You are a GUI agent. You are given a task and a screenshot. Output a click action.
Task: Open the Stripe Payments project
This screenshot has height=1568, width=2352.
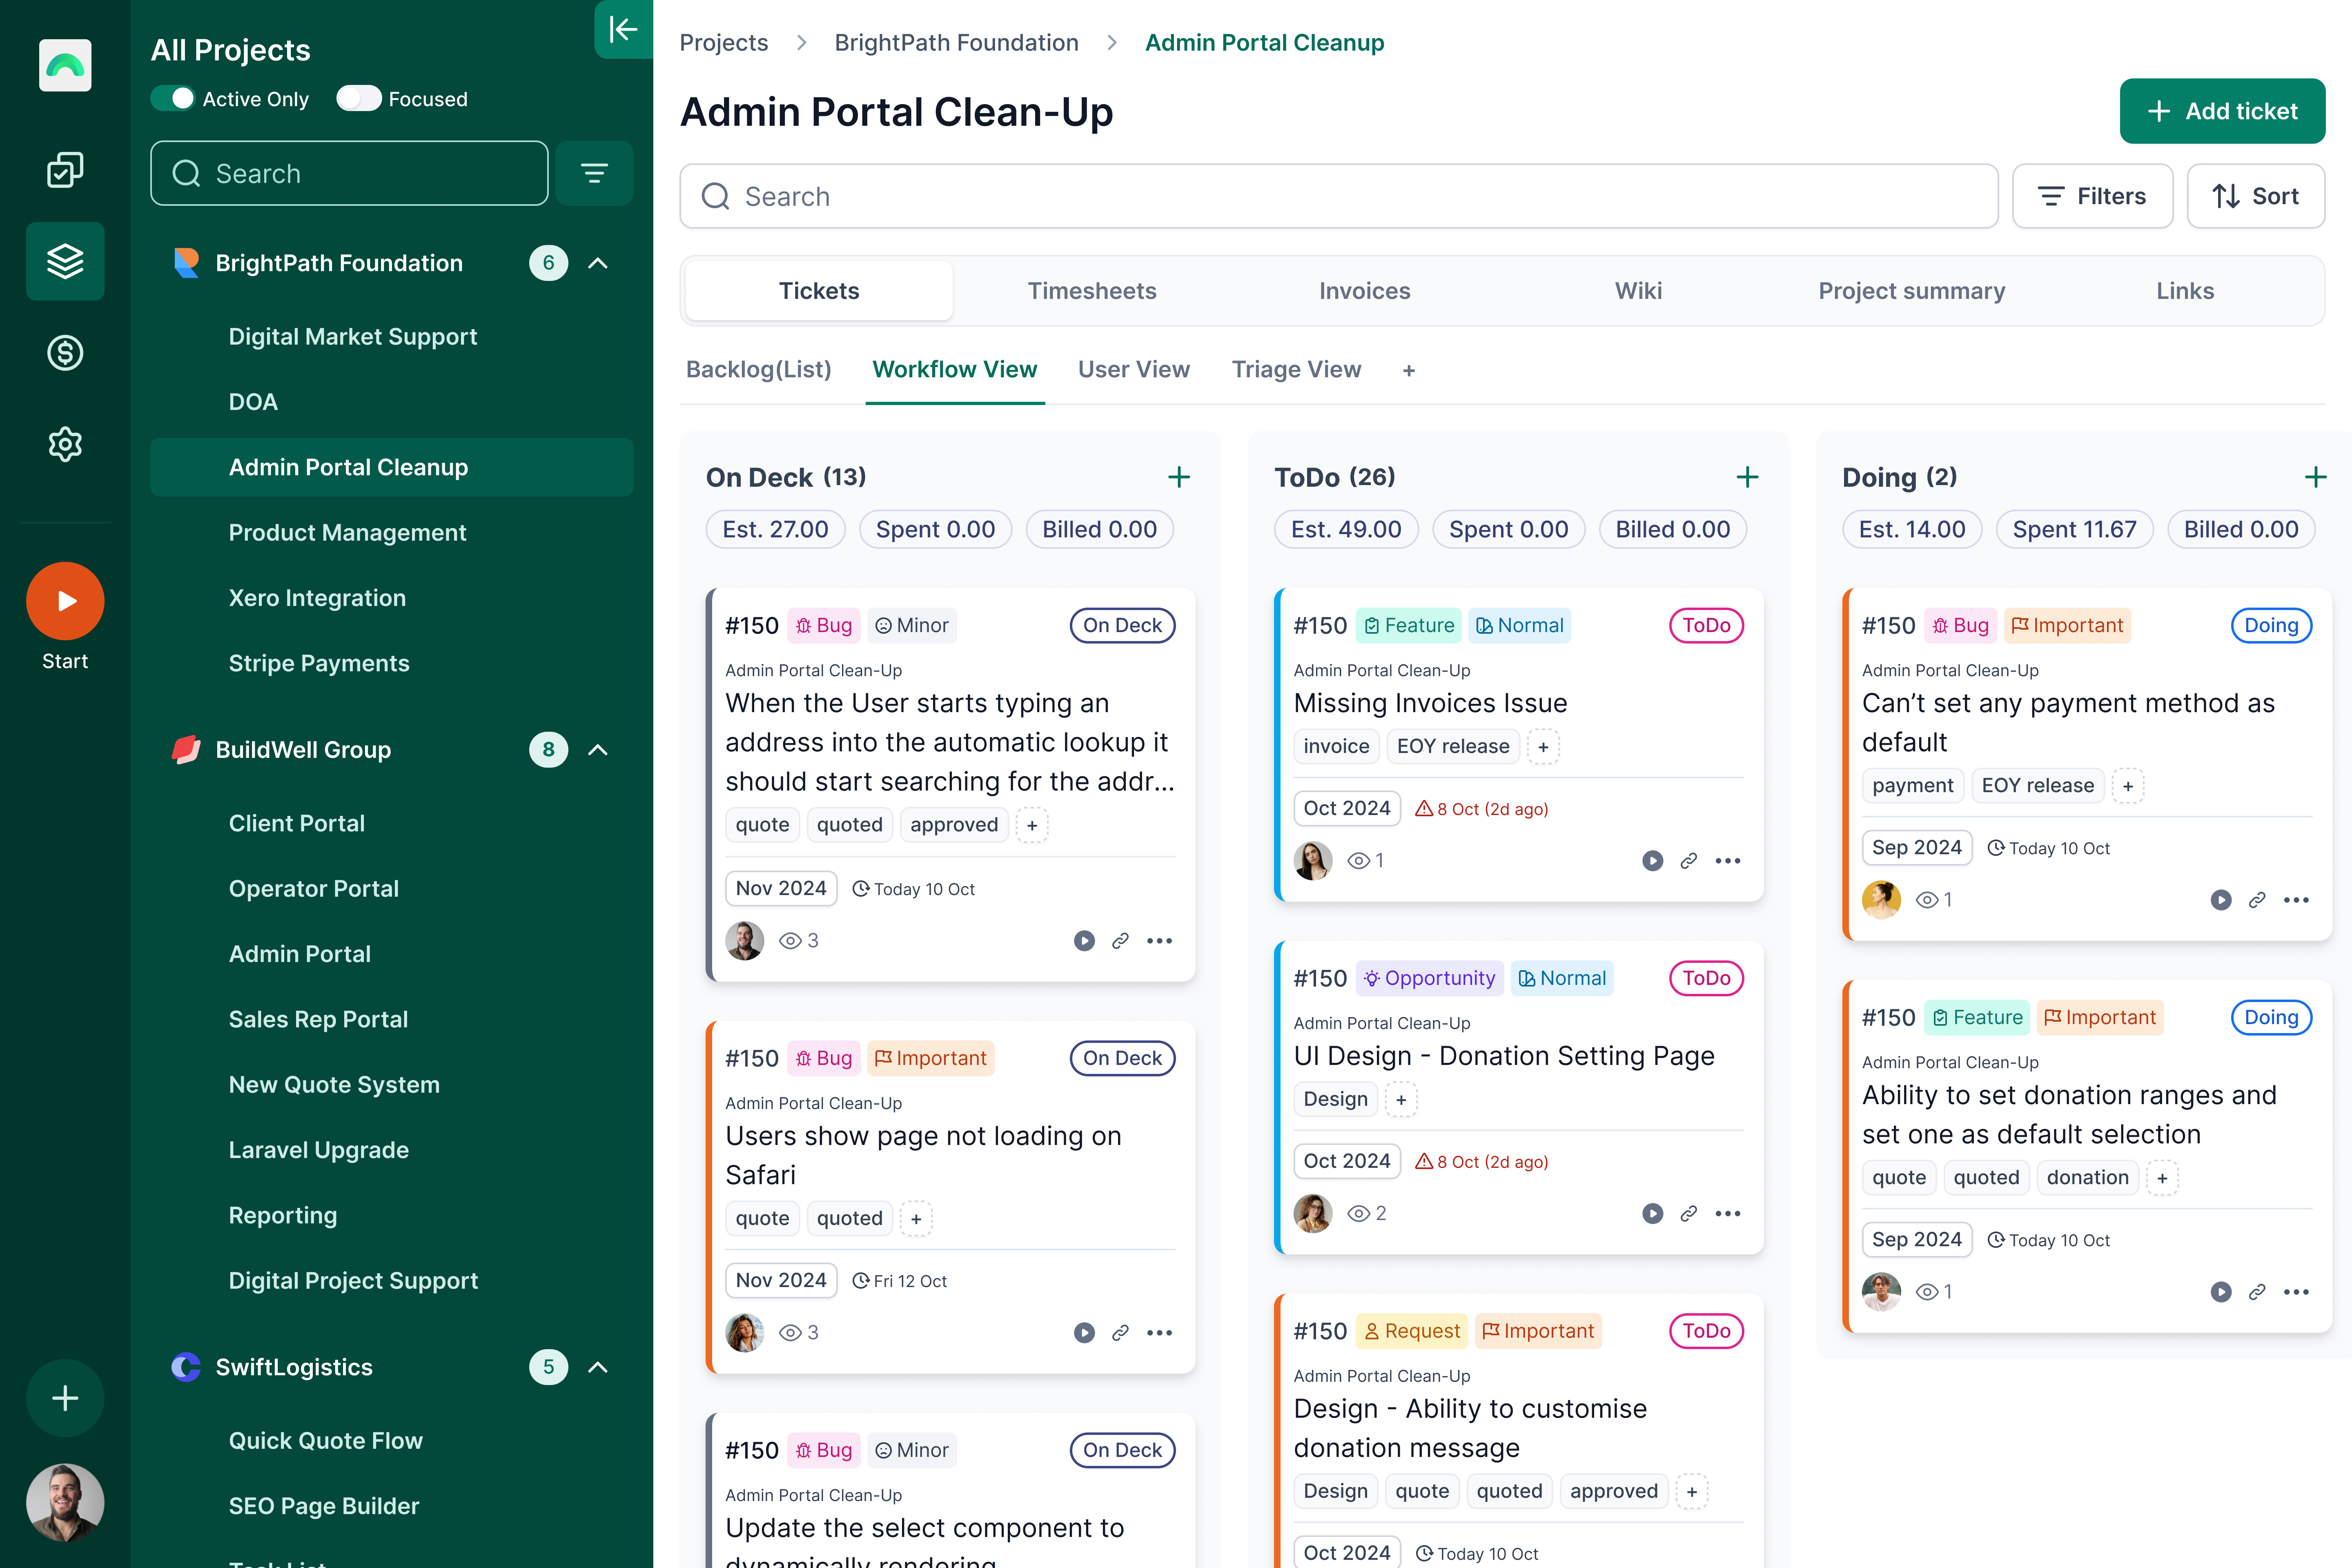tap(319, 663)
